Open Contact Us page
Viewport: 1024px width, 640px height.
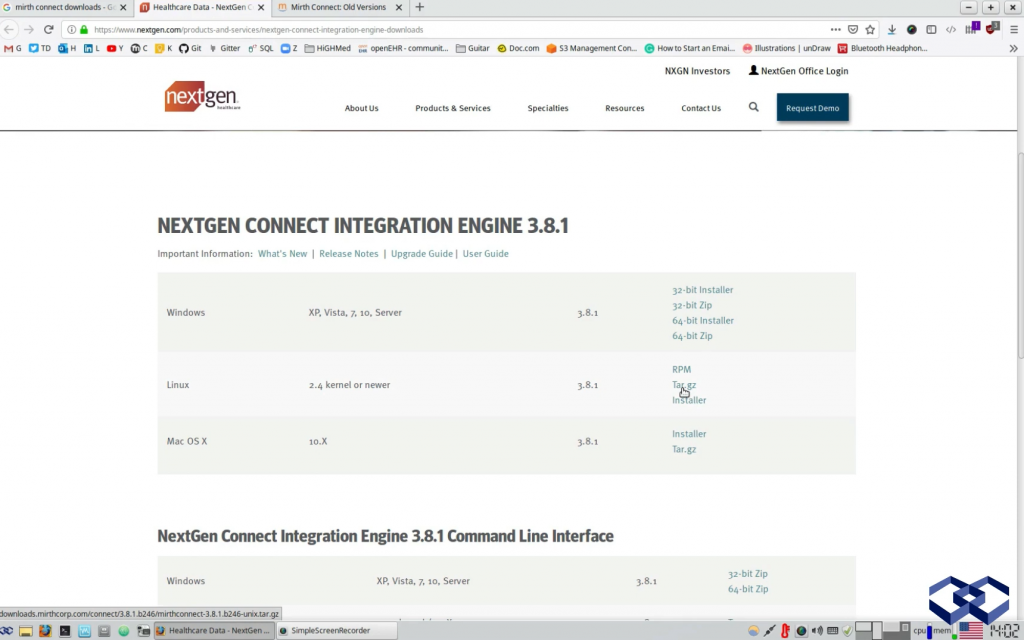pos(701,108)
